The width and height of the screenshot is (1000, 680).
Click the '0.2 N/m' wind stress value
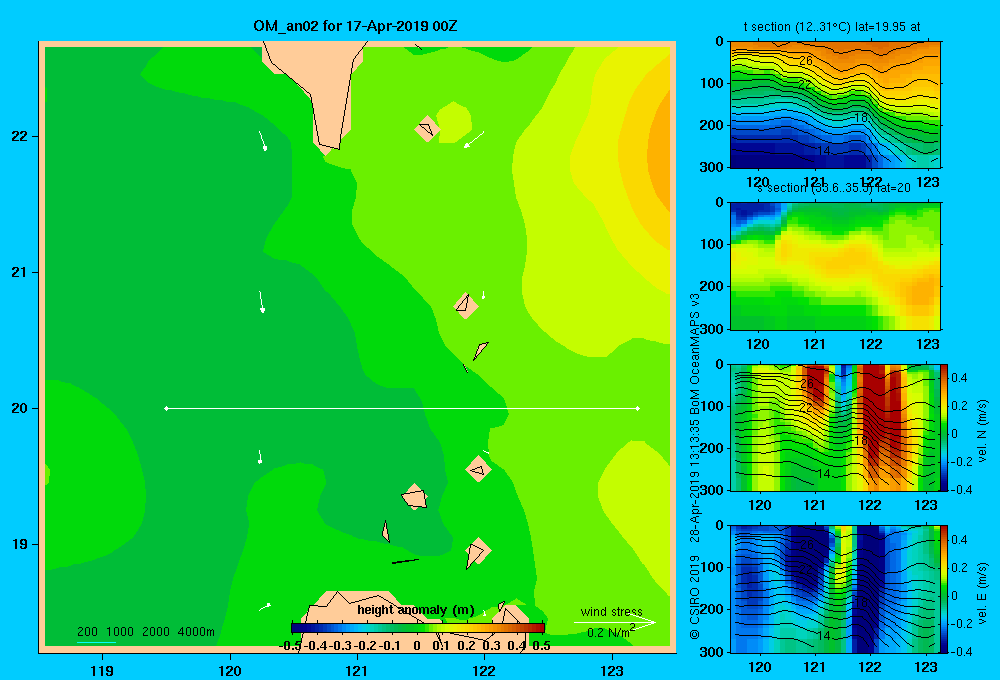point(610,632)
